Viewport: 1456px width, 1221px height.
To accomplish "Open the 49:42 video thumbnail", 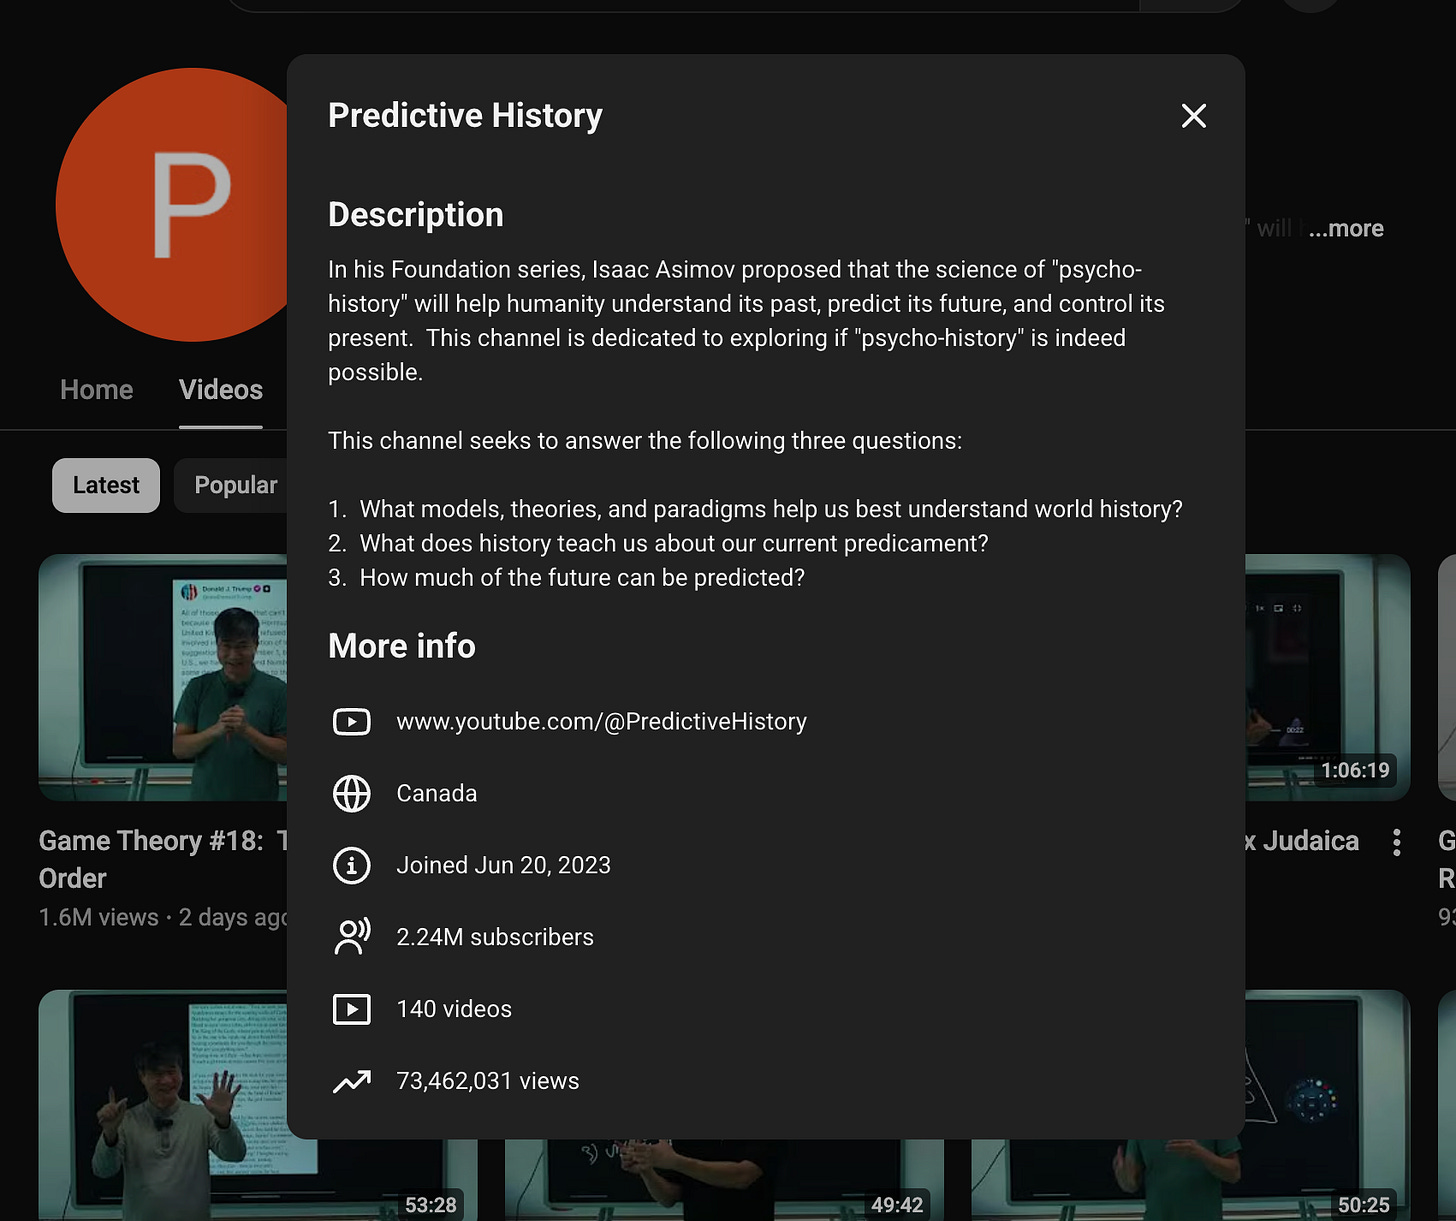I will pyautogui.click(x=724, y=1180).
